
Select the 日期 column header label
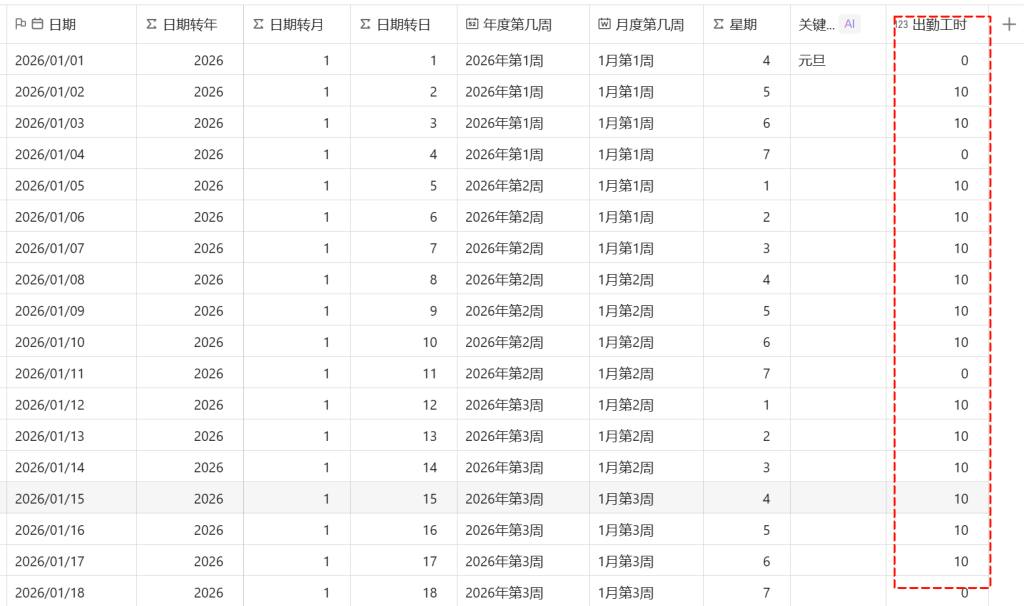click(x=62, y=25)
